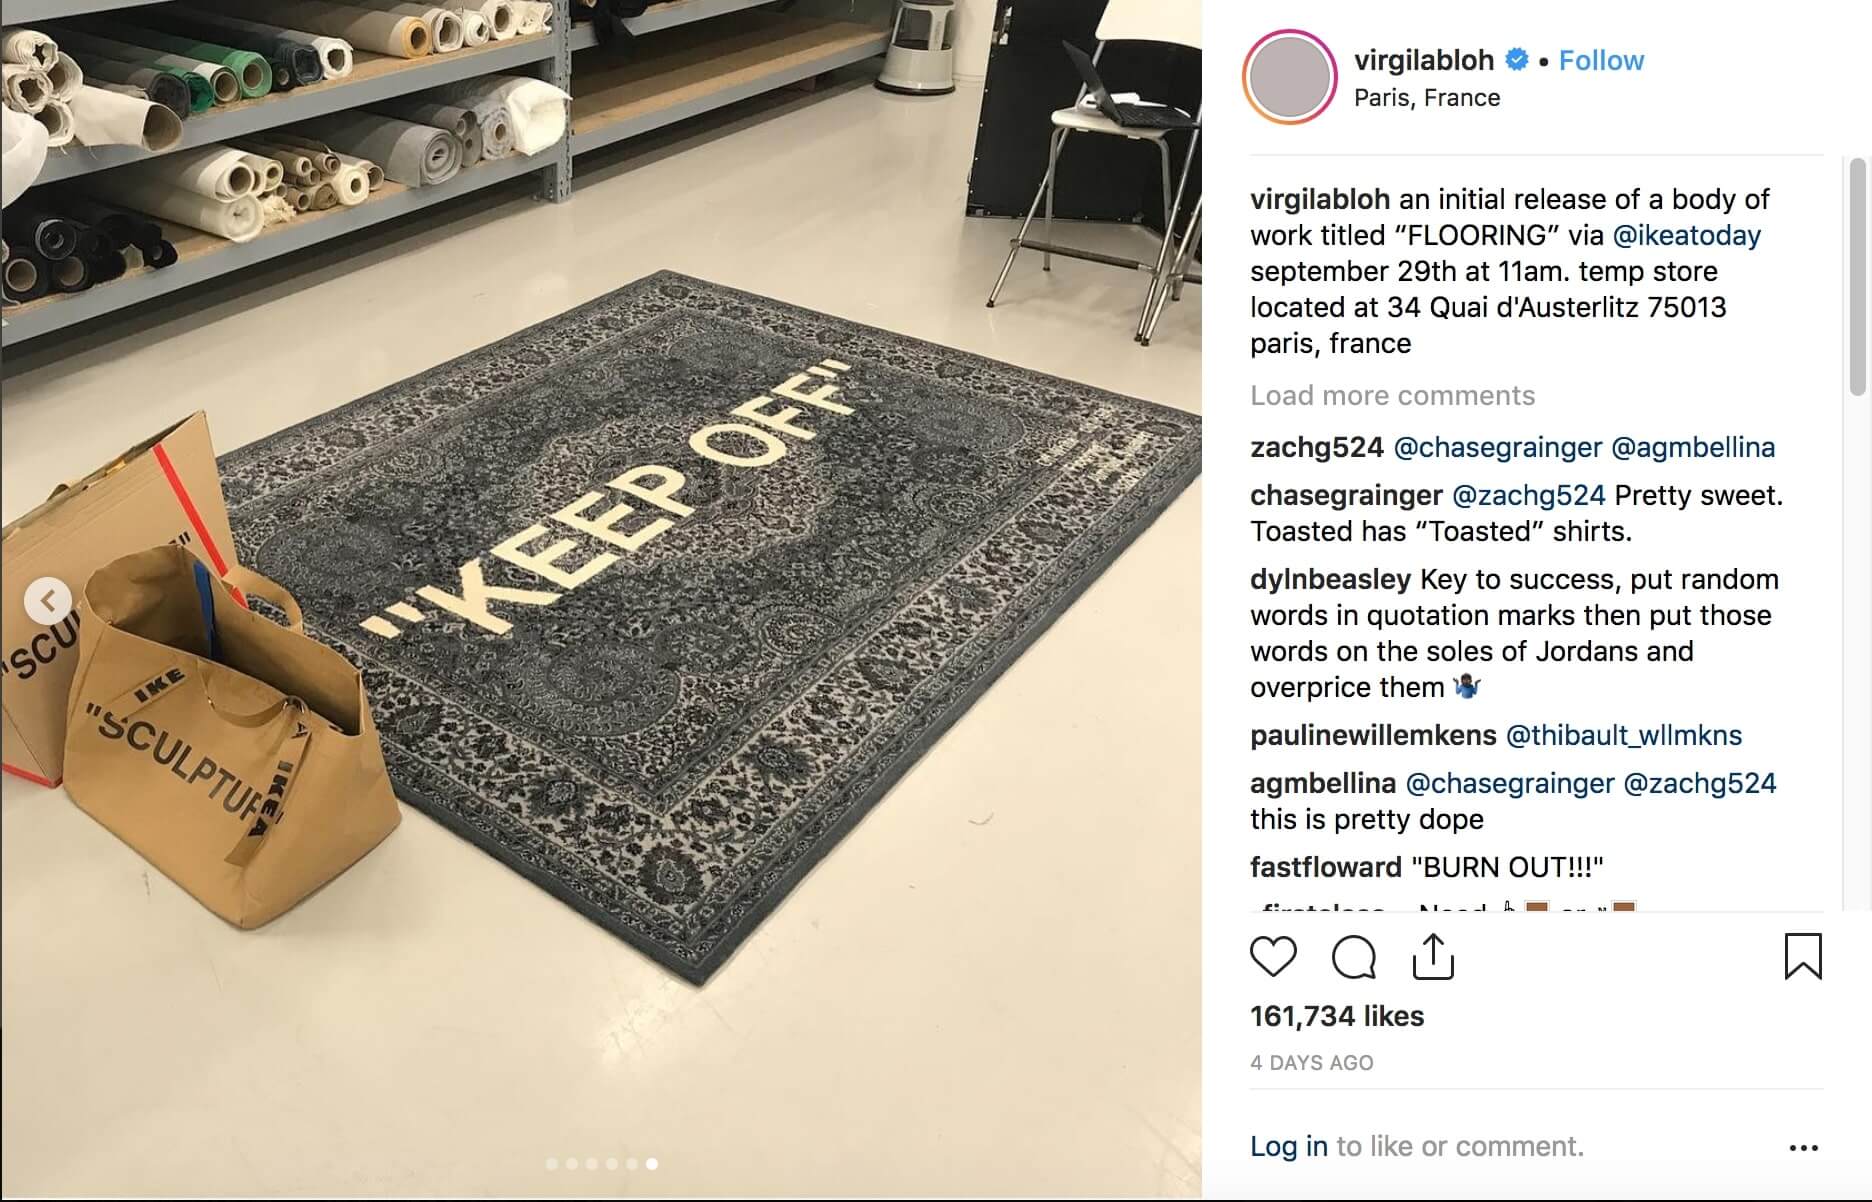Open zachg524's commenter profile

(x=1317, y=447)
